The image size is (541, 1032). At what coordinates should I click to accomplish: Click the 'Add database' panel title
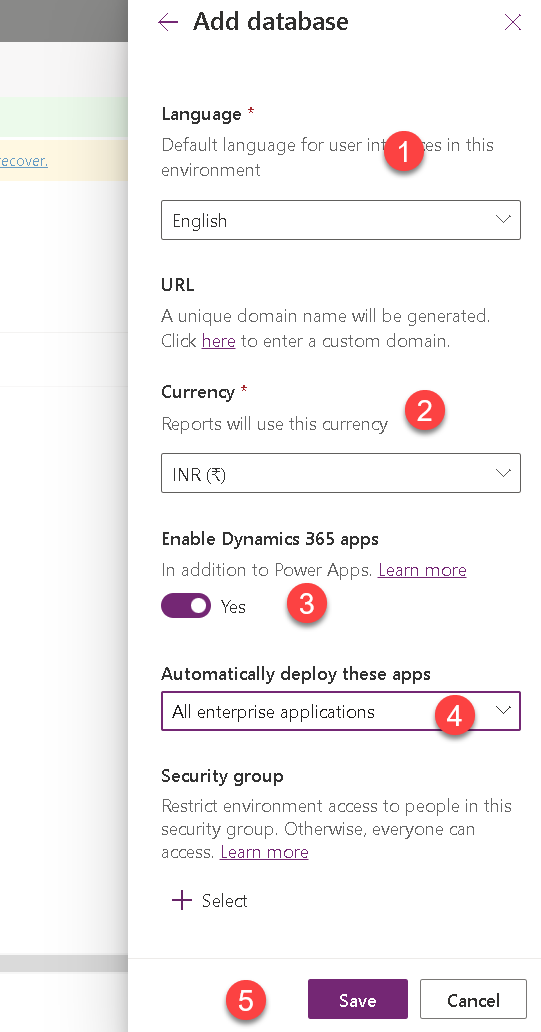coord(270,22)
